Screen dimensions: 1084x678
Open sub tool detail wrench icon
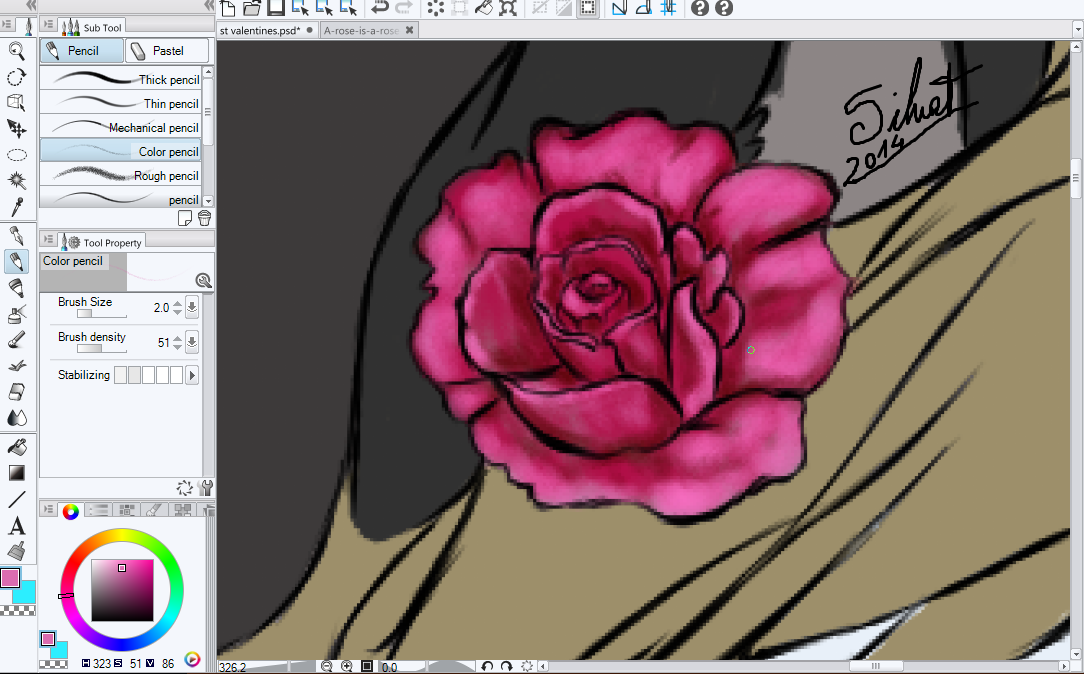[205, 488]
